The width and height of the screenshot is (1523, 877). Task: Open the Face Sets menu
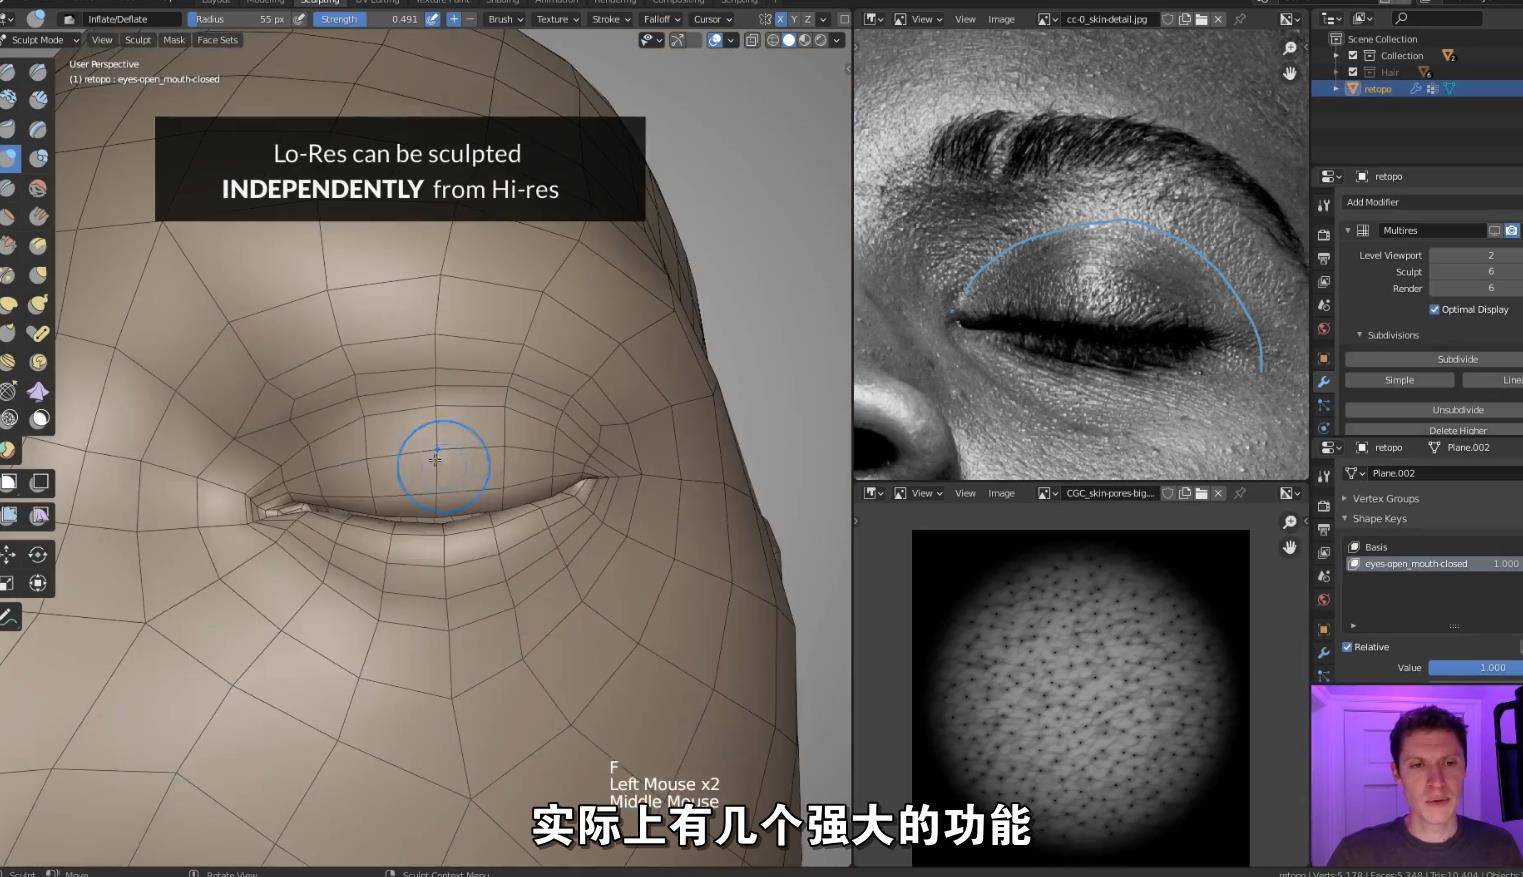(x=217, y=40)
